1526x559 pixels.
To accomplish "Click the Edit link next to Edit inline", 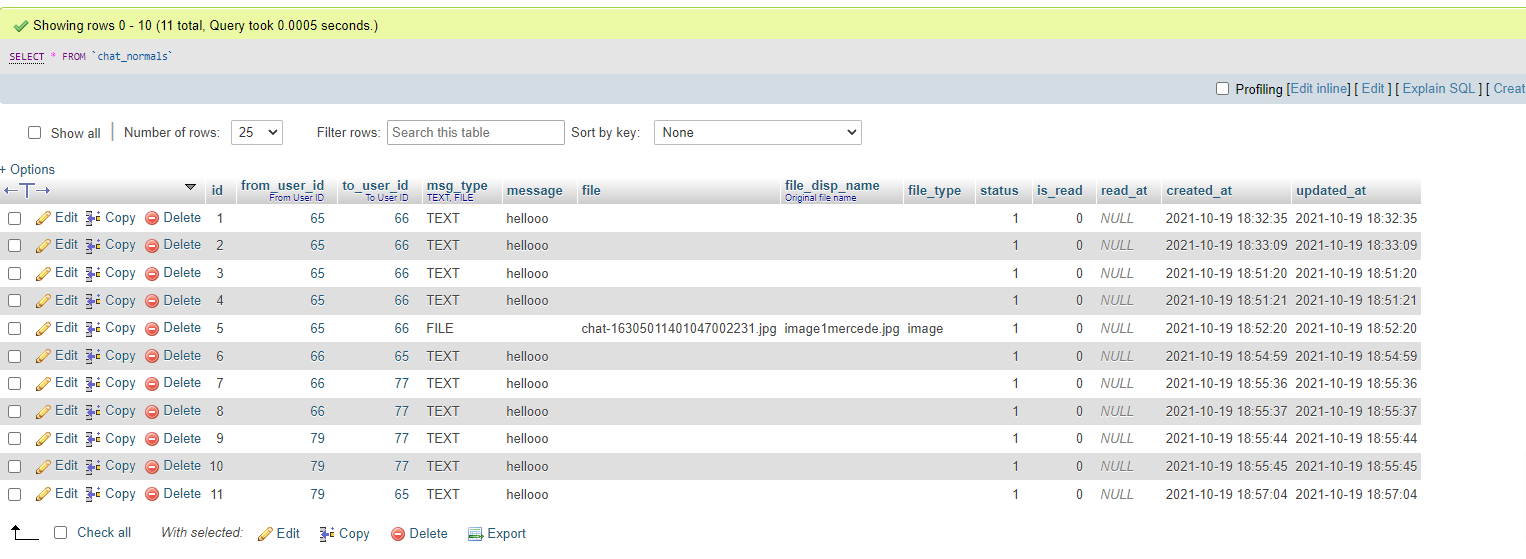I will [x=1373, y=88].
